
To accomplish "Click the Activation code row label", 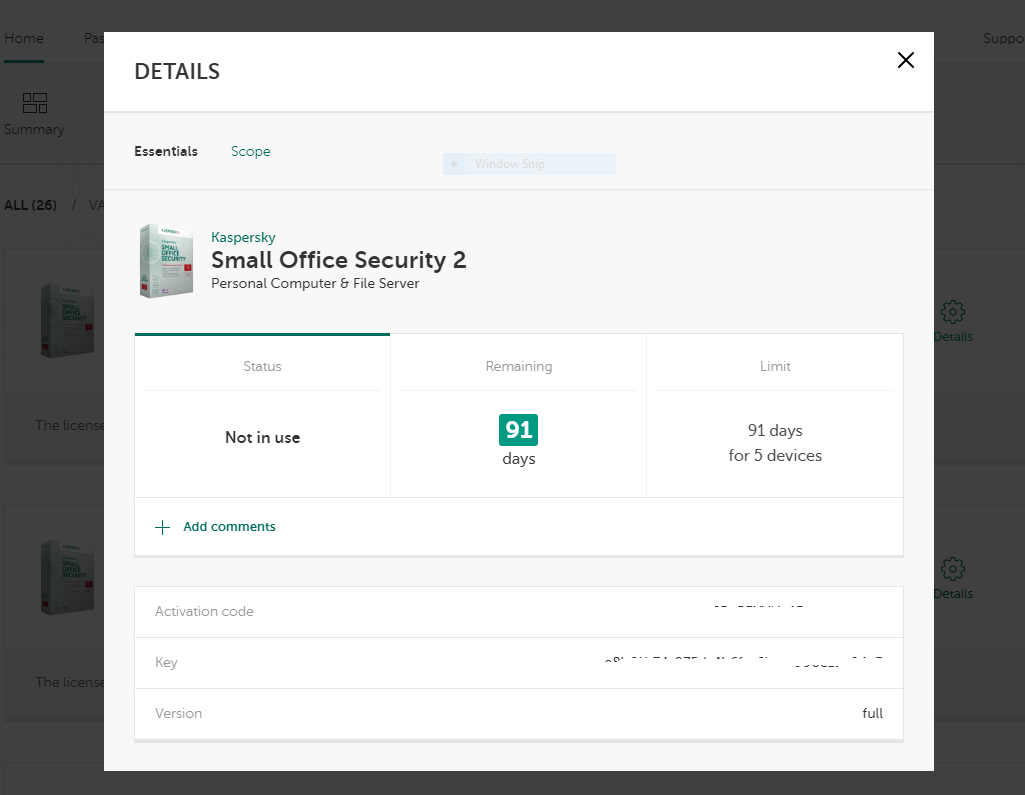I will point(204,611).
